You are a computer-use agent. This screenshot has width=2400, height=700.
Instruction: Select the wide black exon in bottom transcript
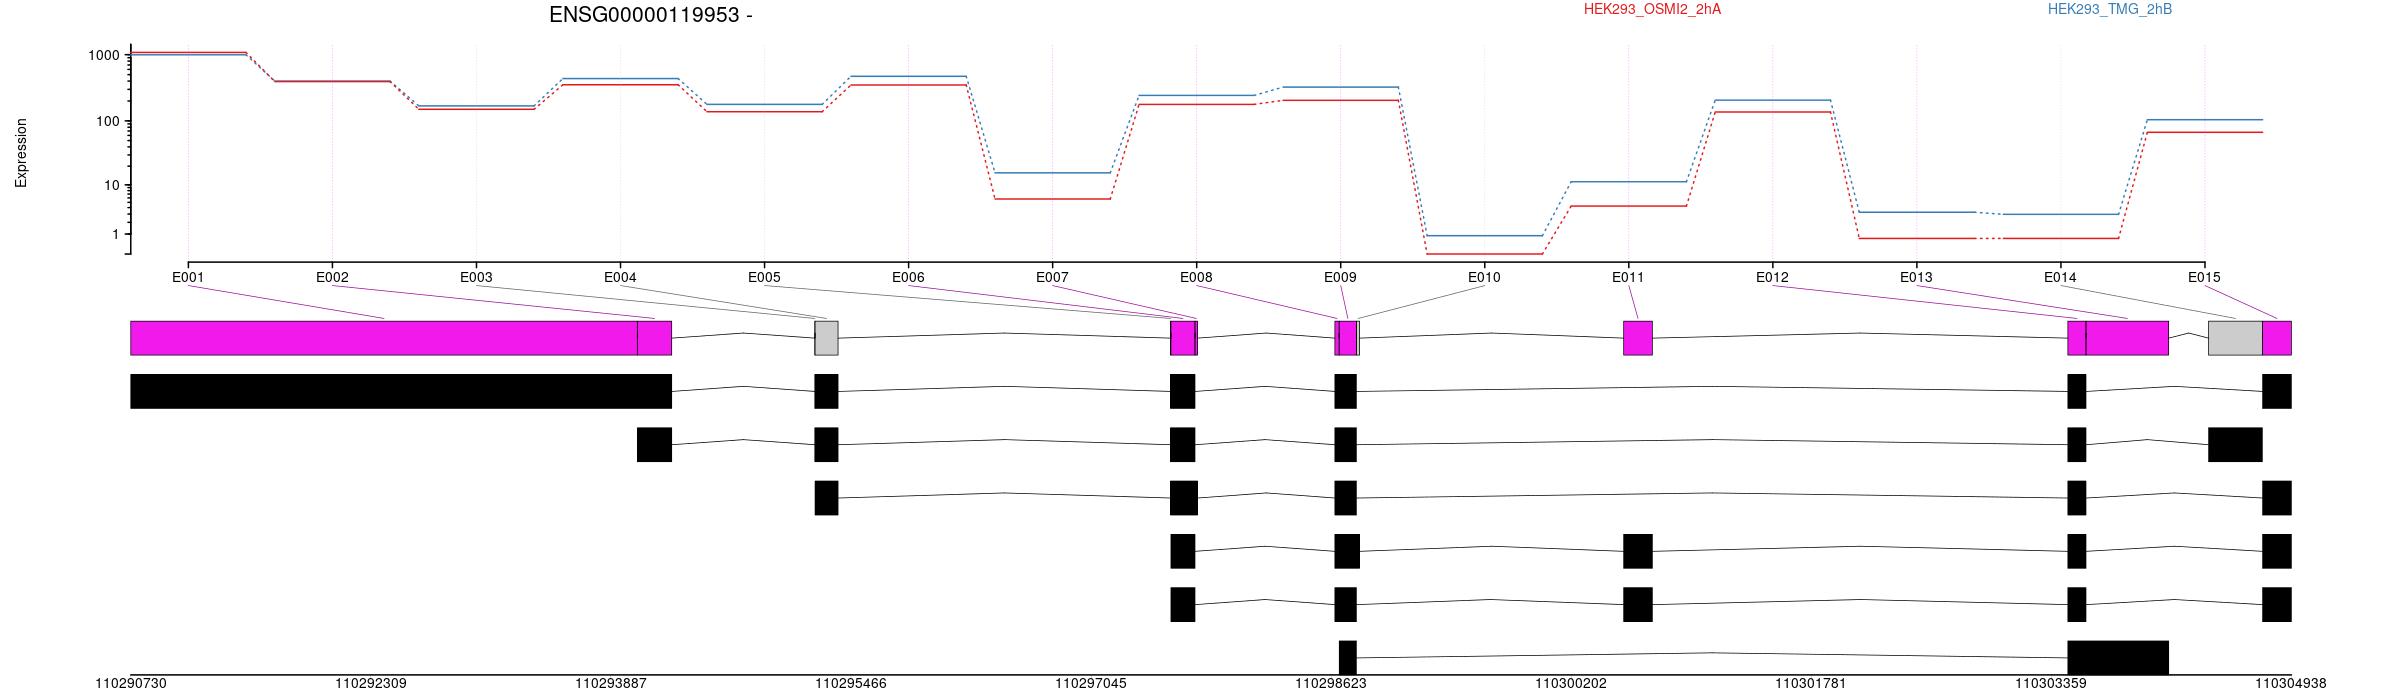(x=2118, y=658)
